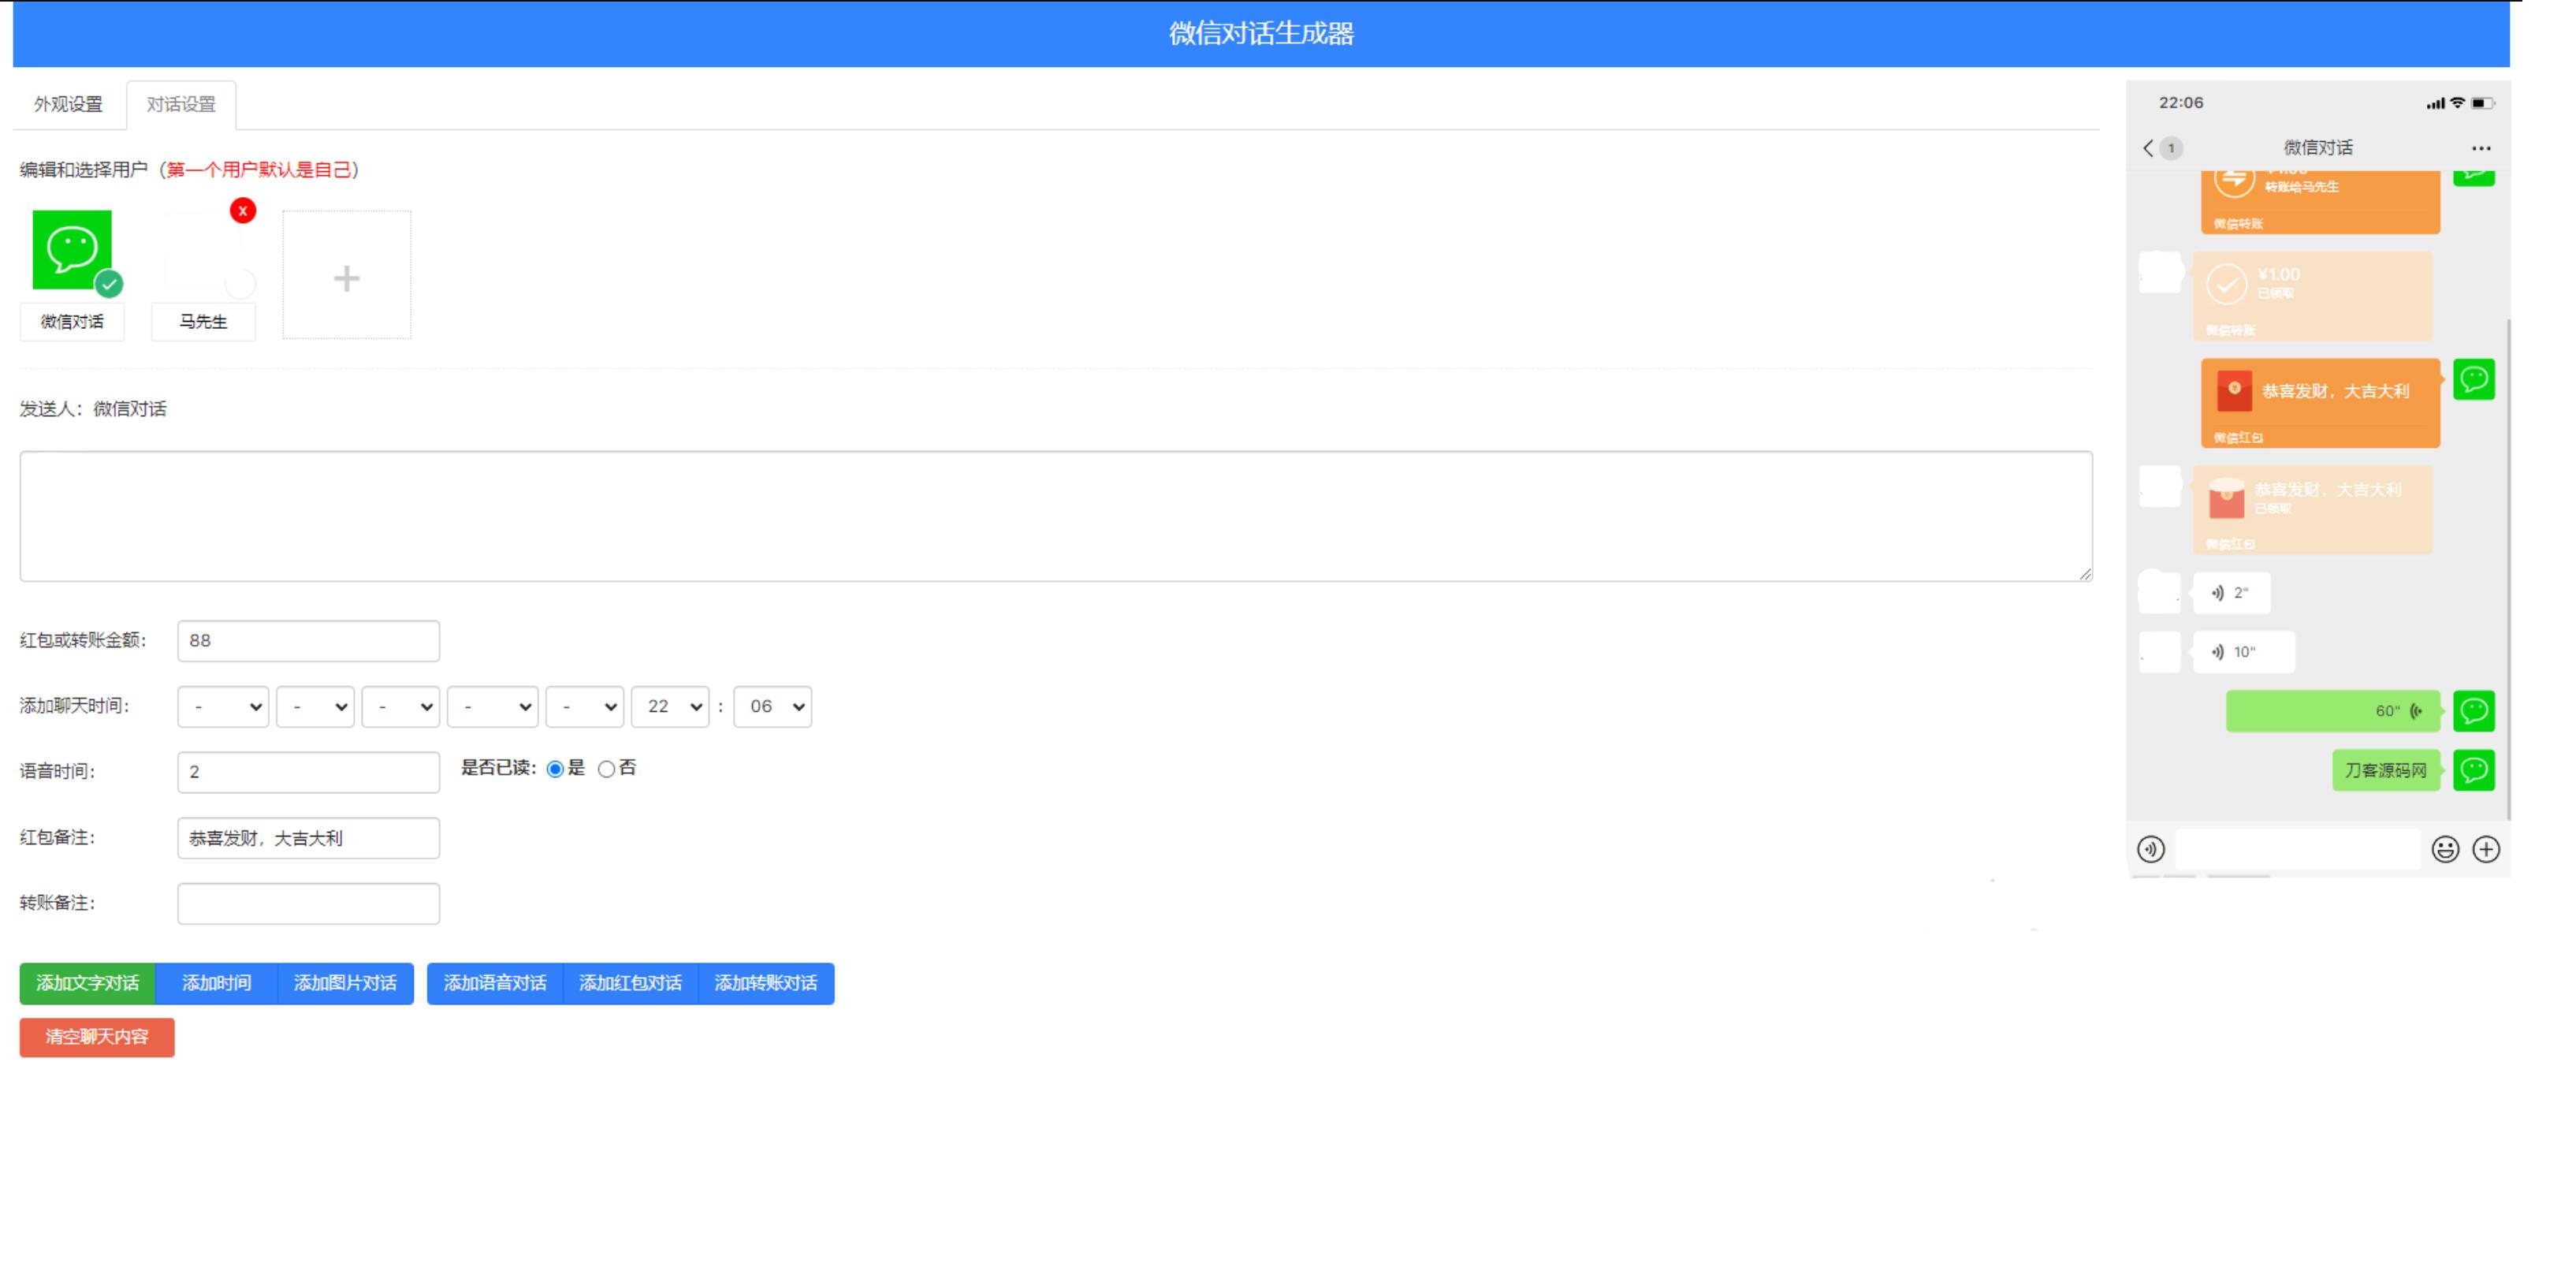
Task: Focus the 红包或转账金额 field showing 88
Action: [x=308, y=641]
